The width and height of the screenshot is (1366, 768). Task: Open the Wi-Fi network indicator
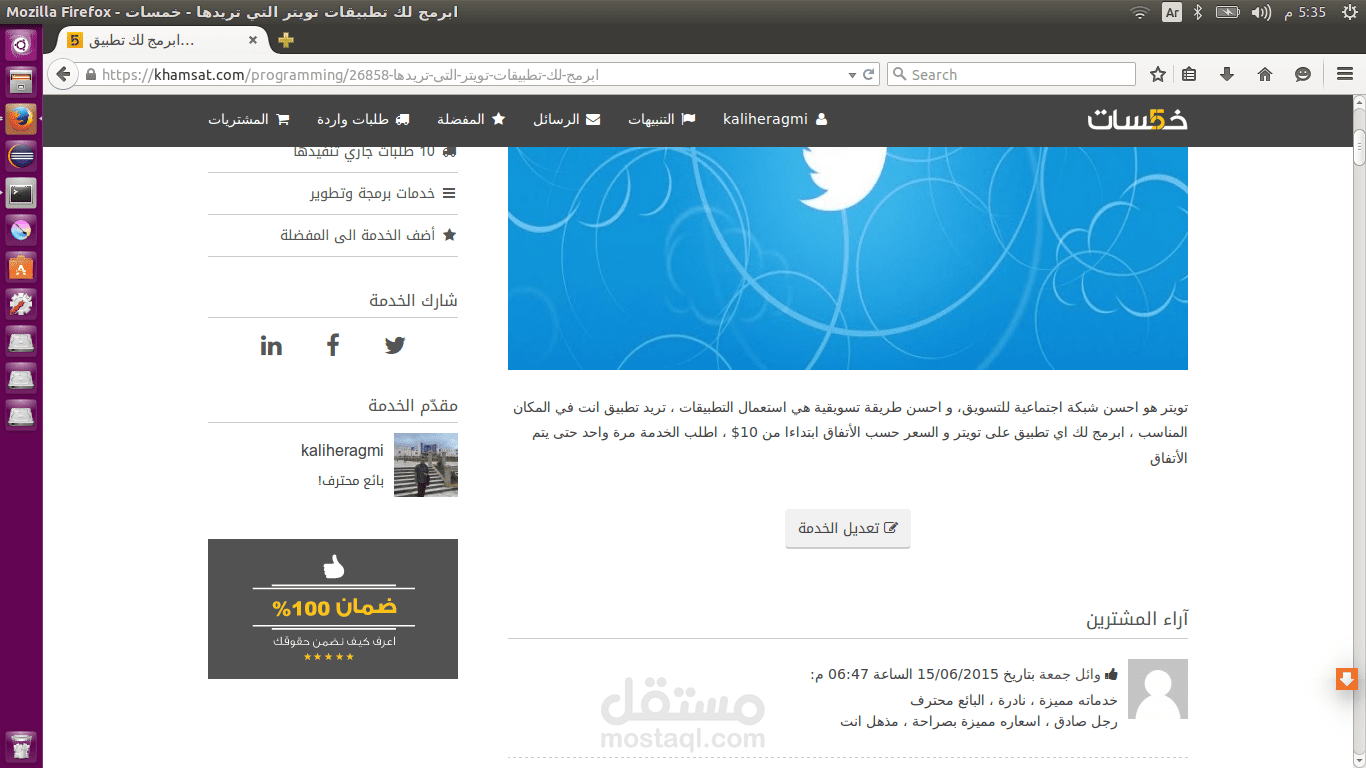(1140, 12)
